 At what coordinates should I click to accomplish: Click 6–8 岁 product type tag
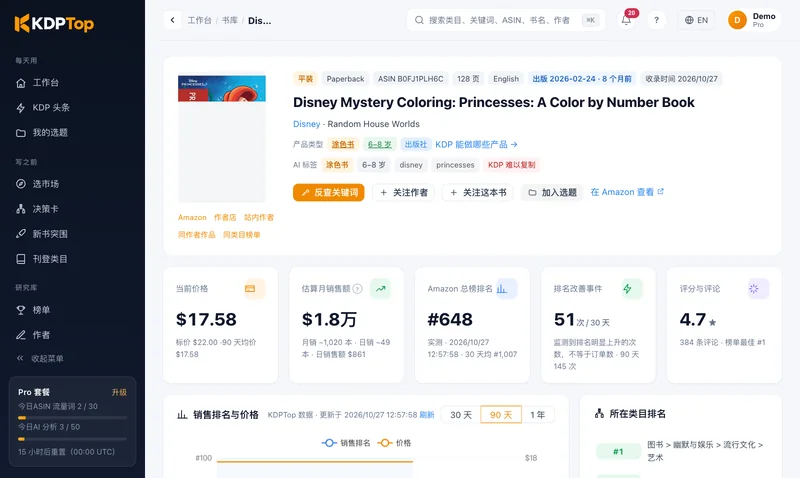pyautogui.click(x=380, y=144)
